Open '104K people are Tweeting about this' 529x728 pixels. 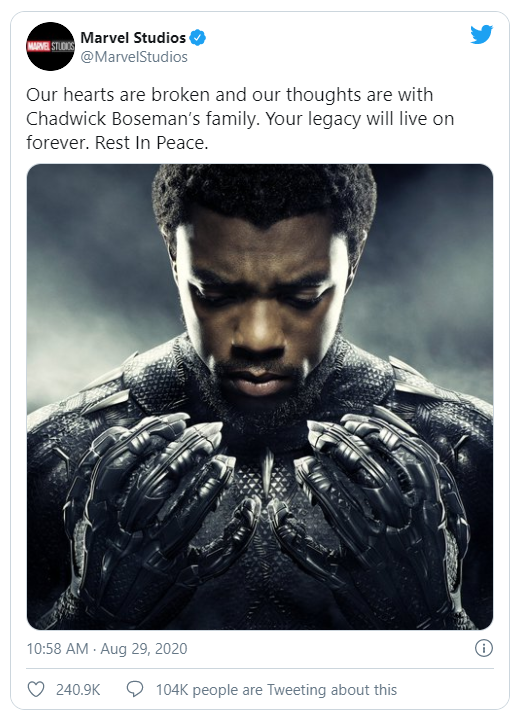pos(276,690)
